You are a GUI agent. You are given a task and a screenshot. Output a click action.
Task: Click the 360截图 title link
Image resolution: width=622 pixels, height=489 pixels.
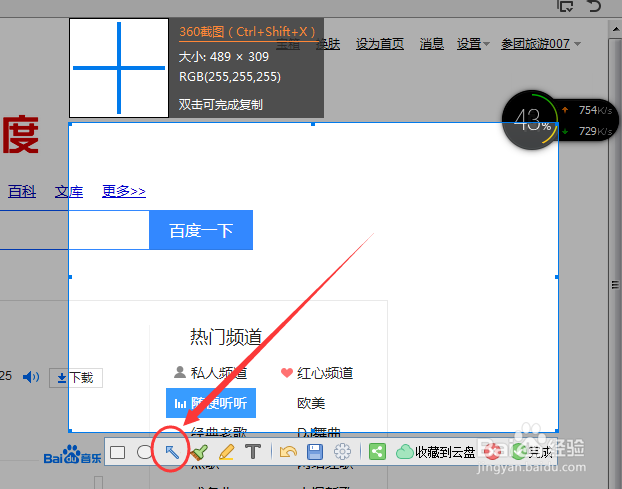coord(247,32)
